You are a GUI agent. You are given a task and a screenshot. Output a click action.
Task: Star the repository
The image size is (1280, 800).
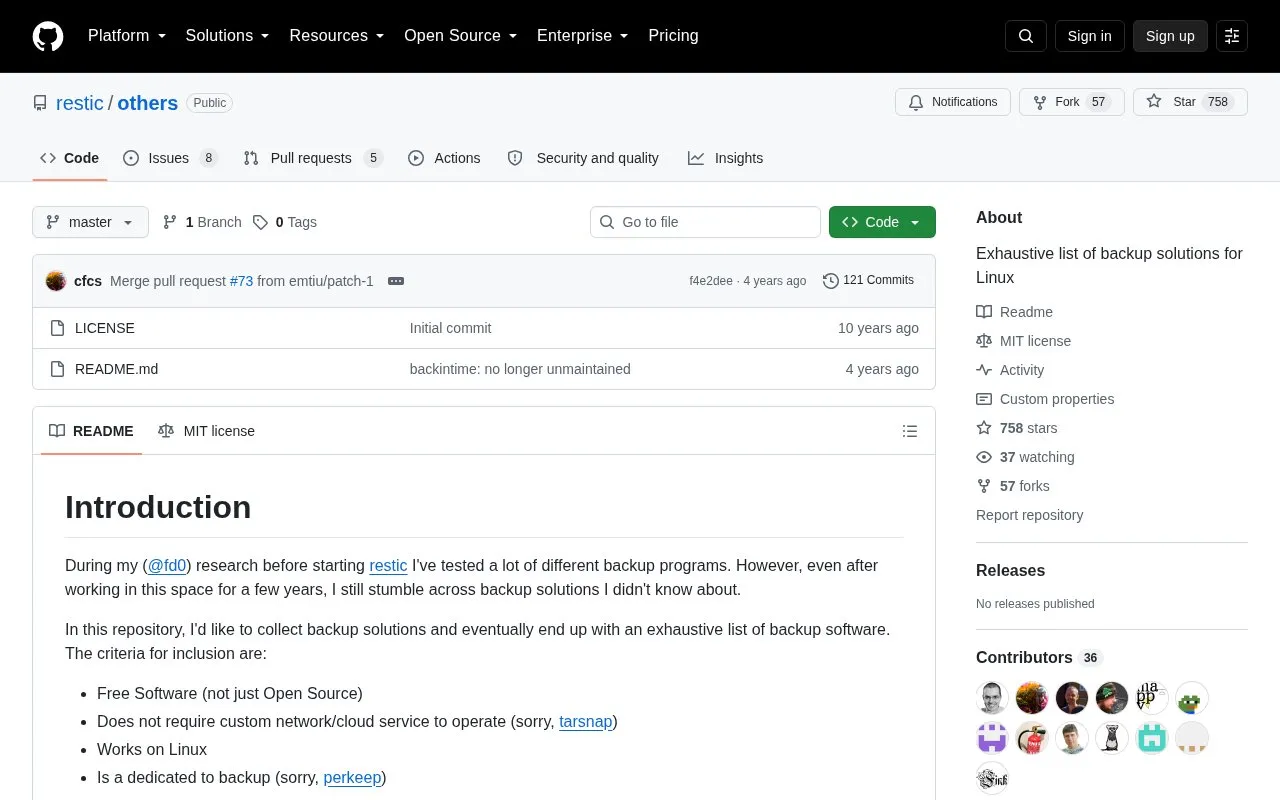point(1190,102)
